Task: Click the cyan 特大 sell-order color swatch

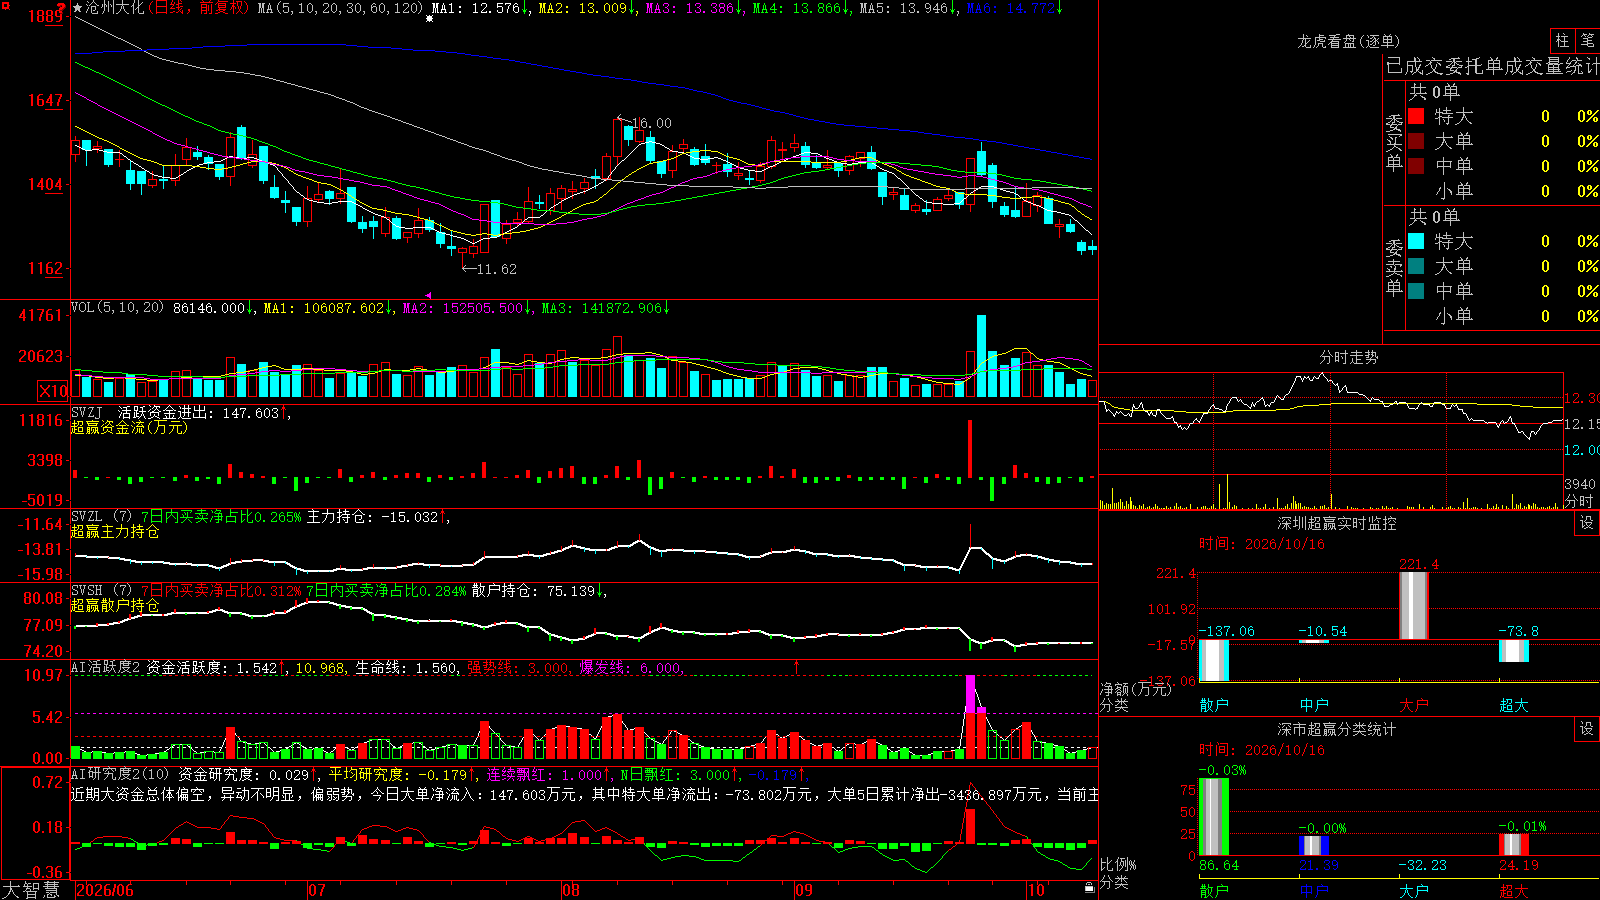Action: point(1416,241)
